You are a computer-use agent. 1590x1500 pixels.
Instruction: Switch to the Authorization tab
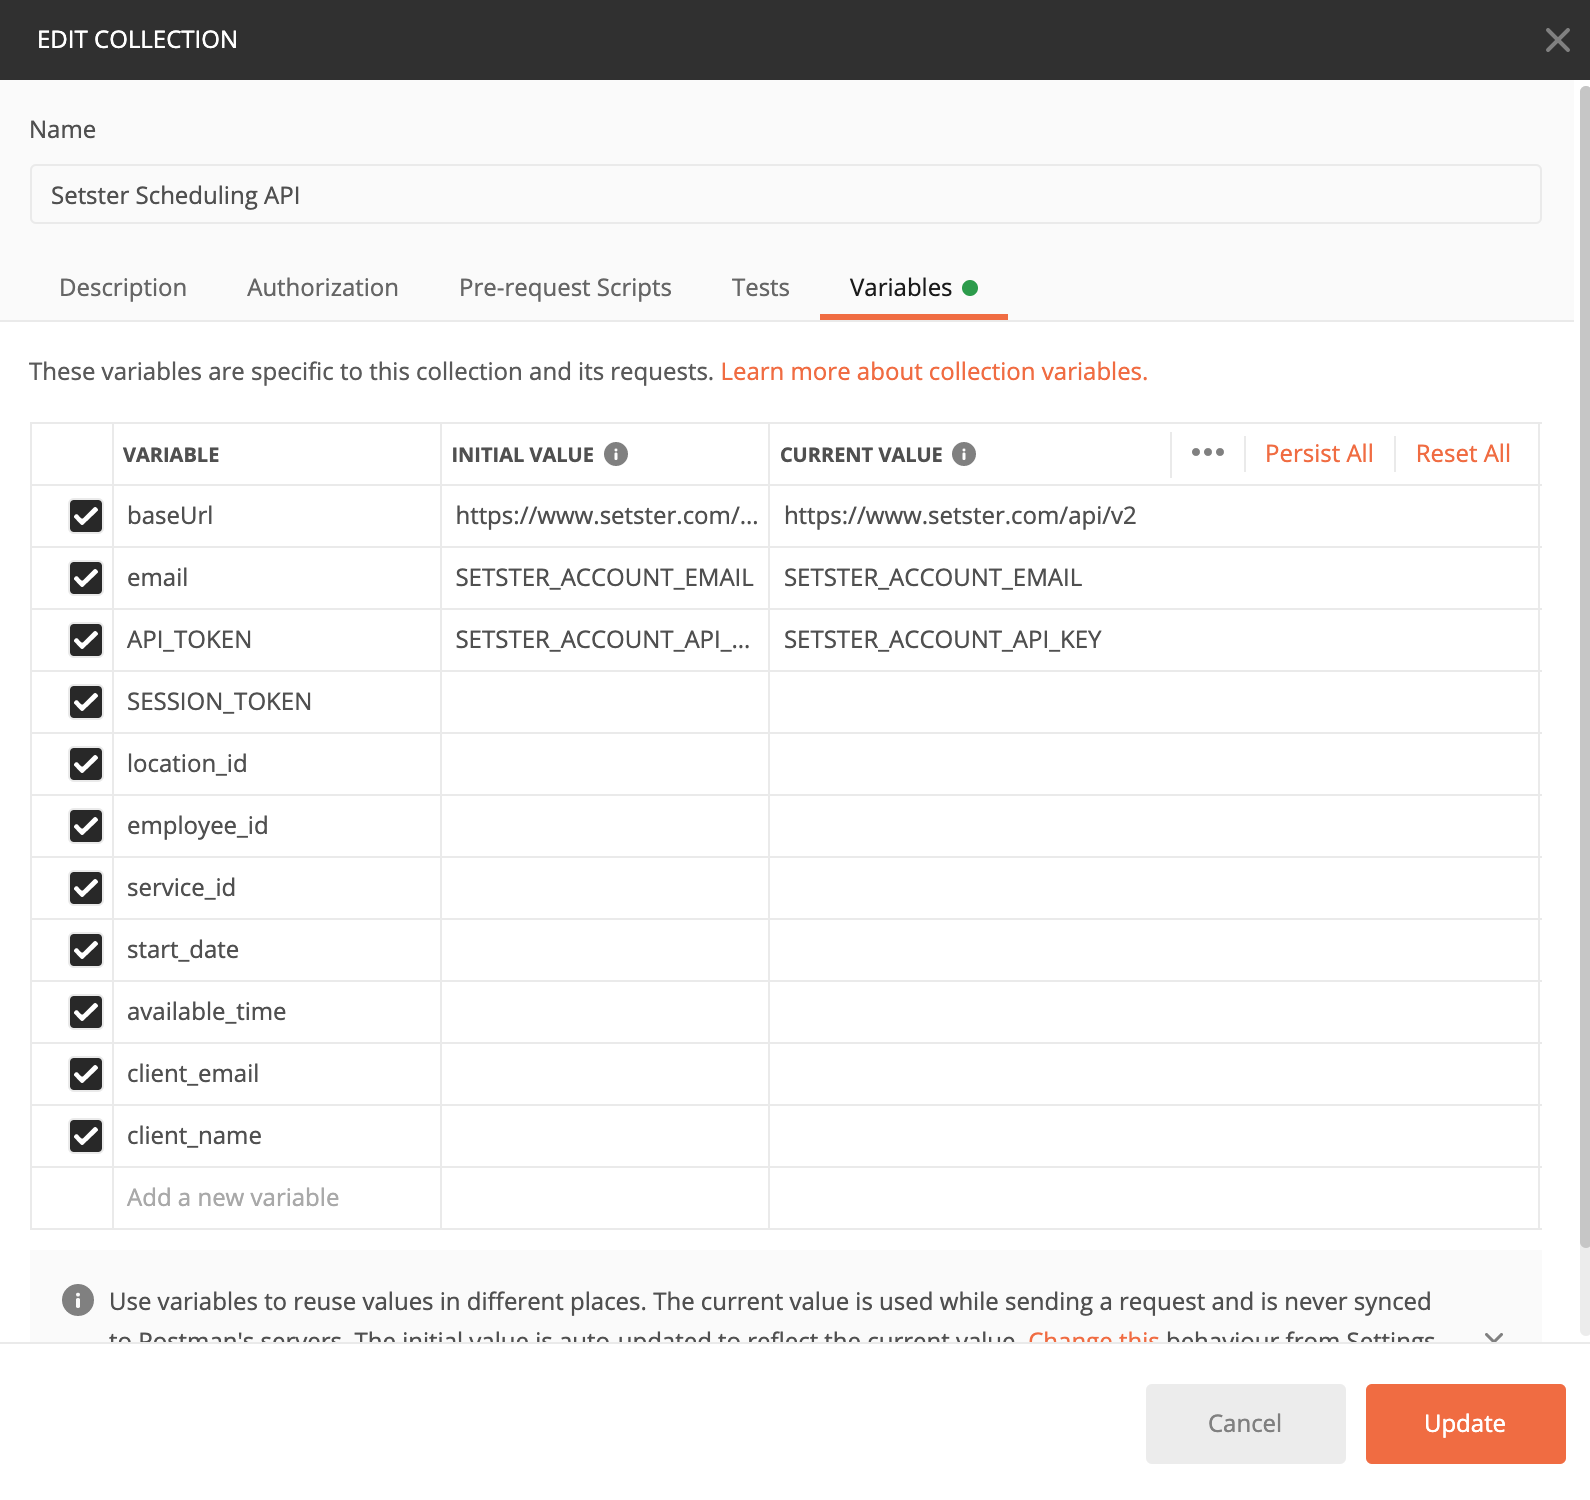click(322, 288)
